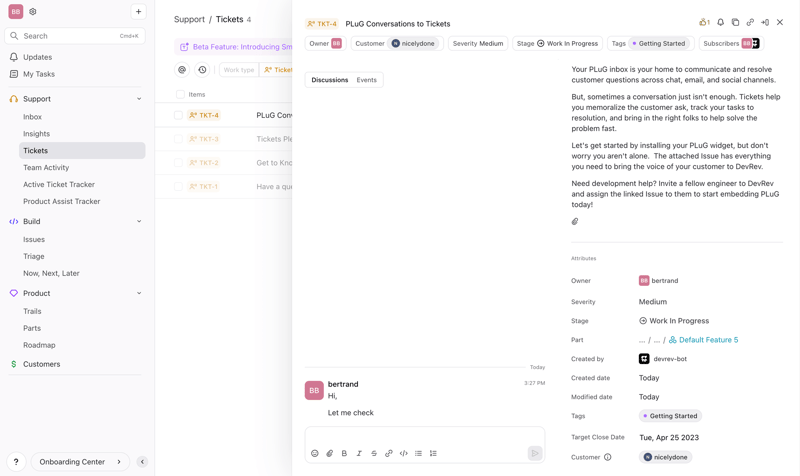Insert emoji in message composer
This screenshot has height=476, width=800.
[x=315, y=453]
